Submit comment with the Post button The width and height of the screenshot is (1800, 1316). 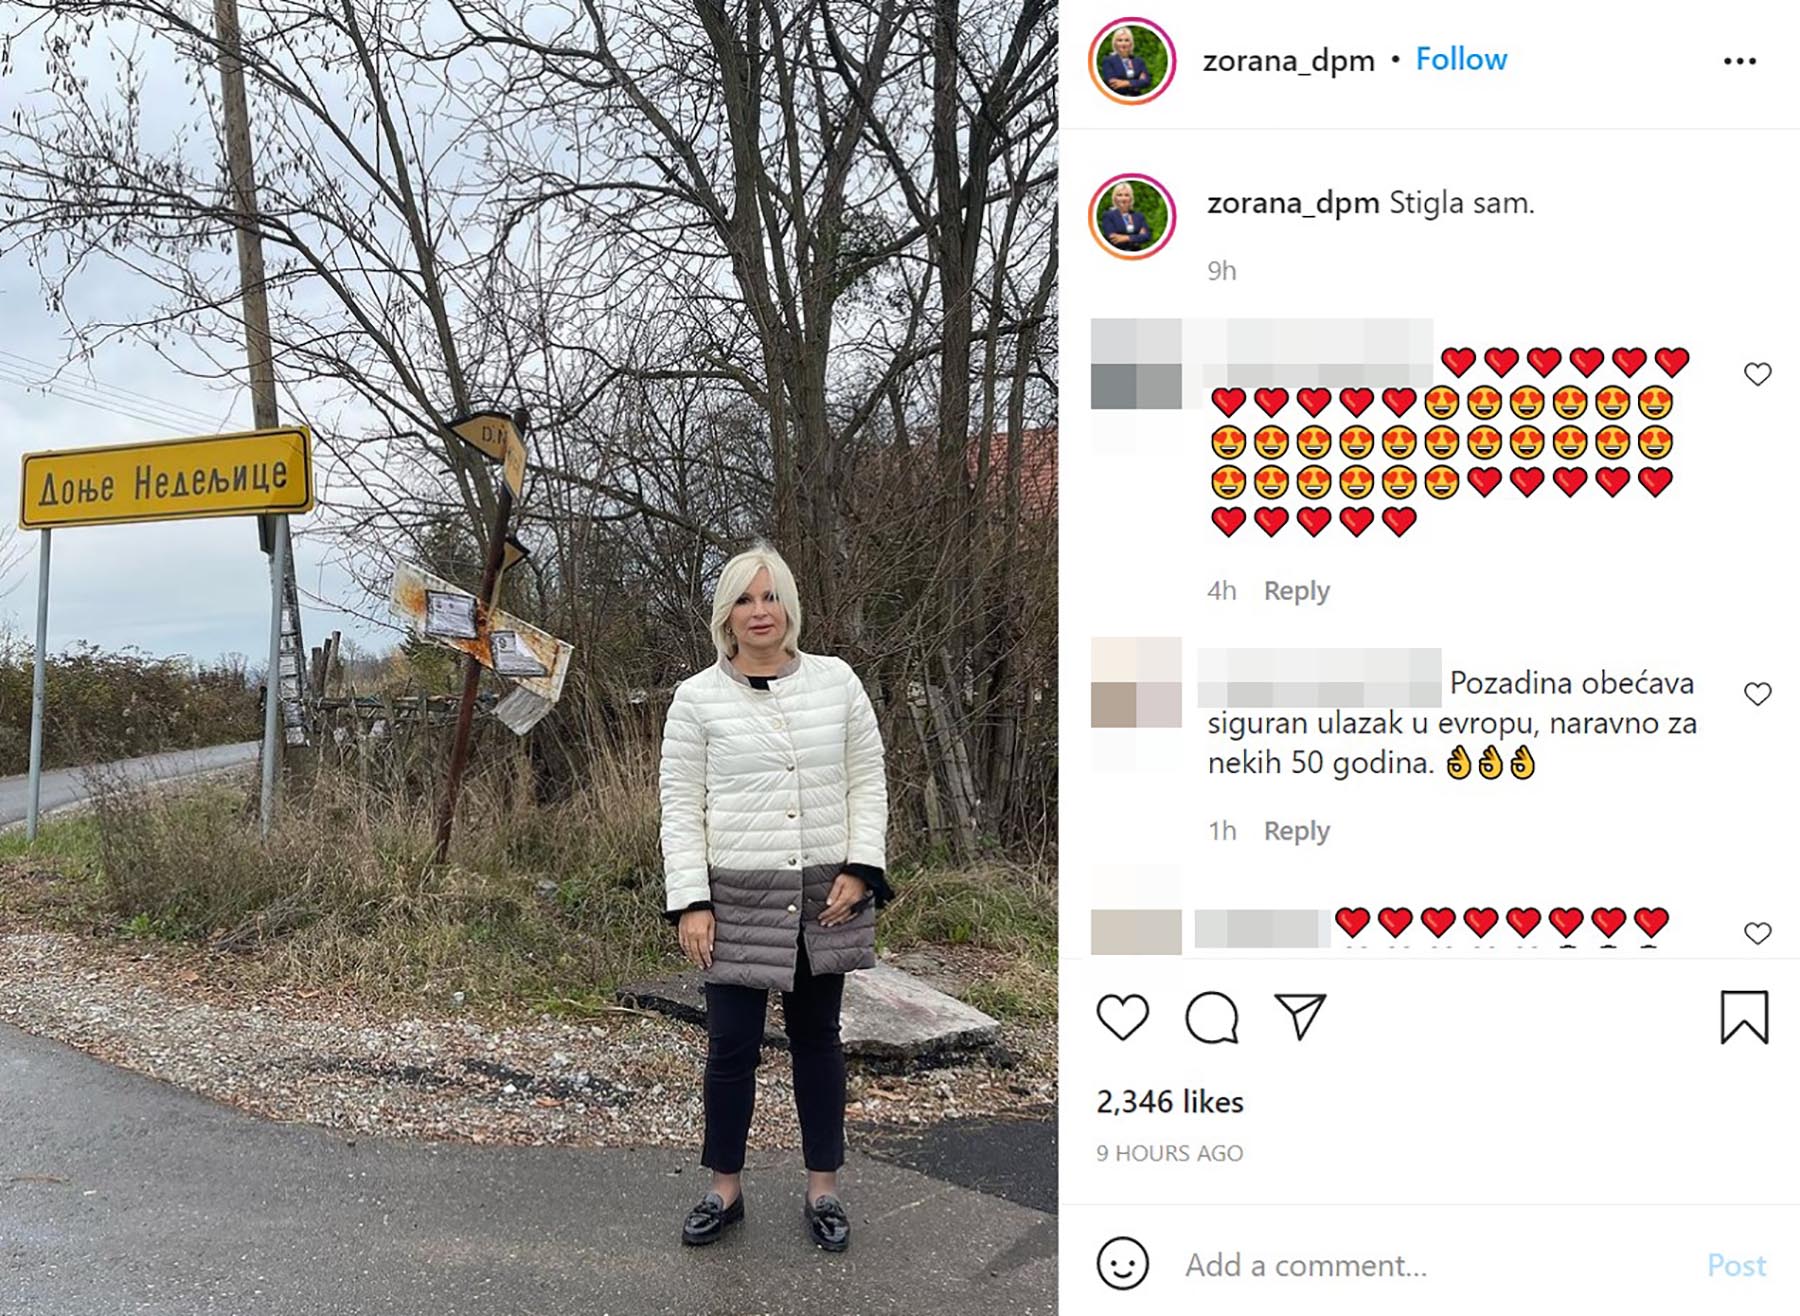point(1736,1265)
